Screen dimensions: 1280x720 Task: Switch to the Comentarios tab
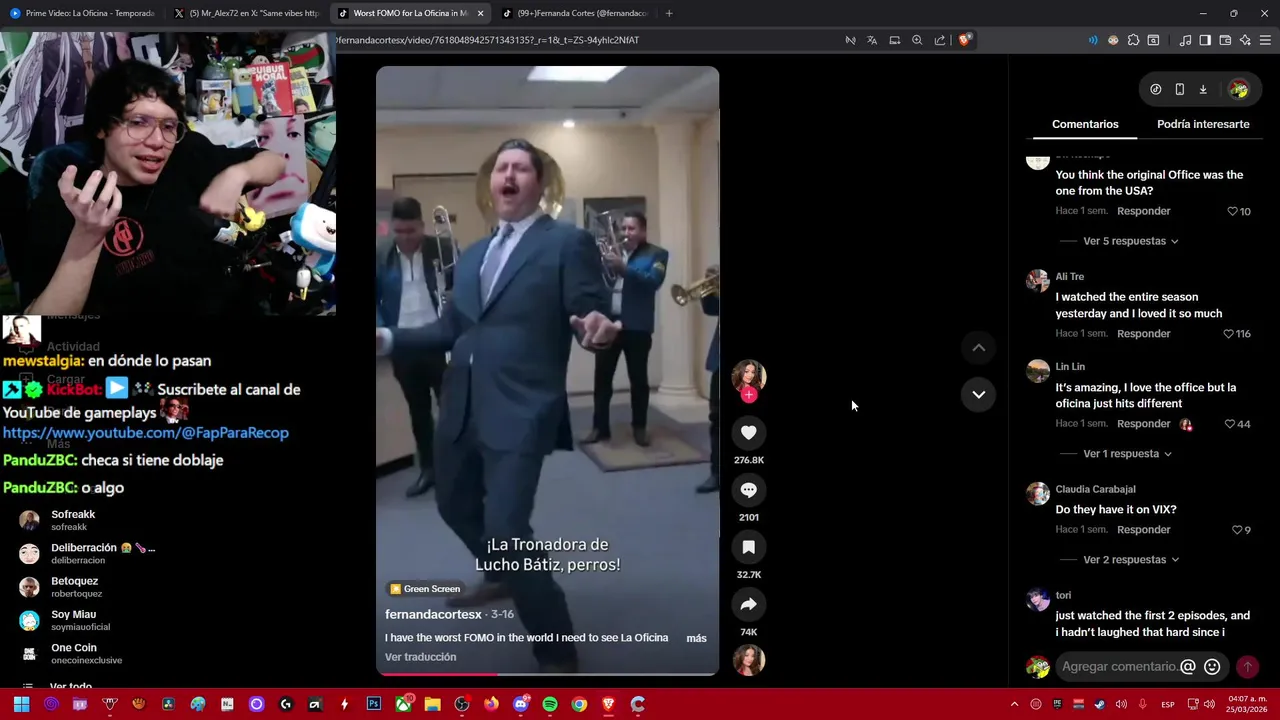tap(1085, 124)
